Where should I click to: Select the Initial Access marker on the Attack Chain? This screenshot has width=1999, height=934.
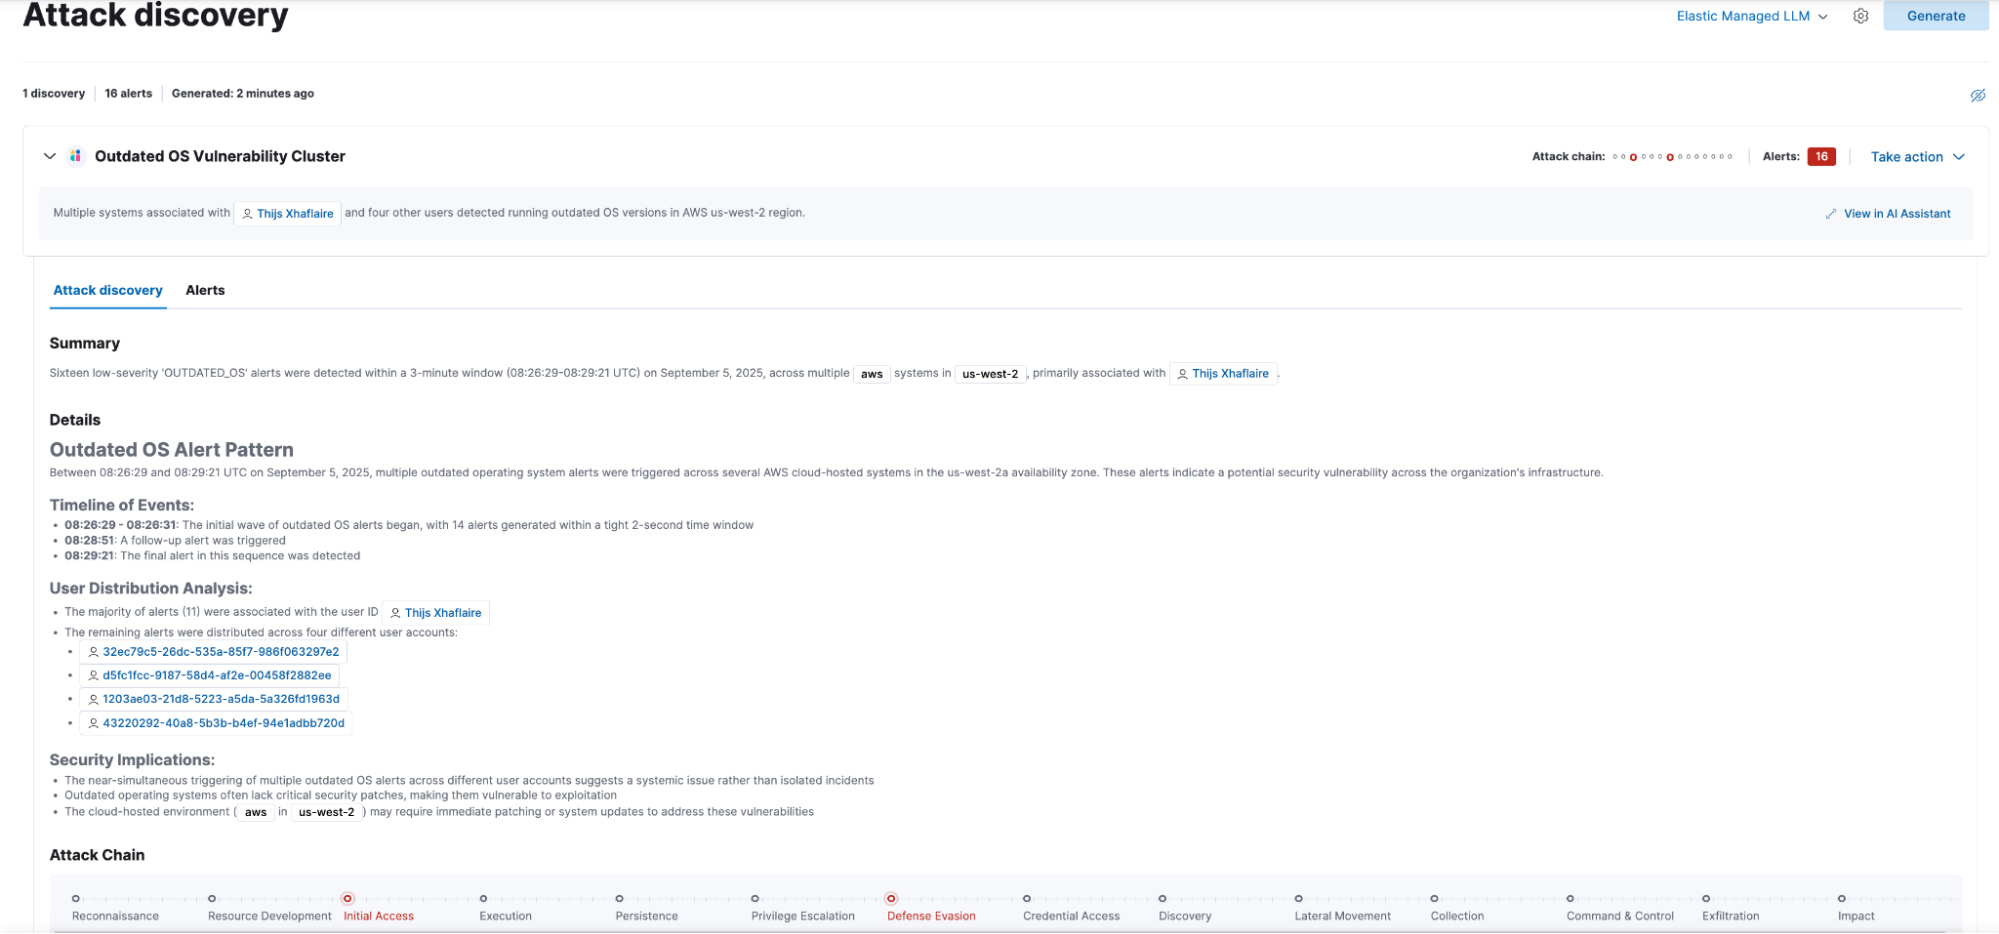pyautogui.click(x=348, y=897)
